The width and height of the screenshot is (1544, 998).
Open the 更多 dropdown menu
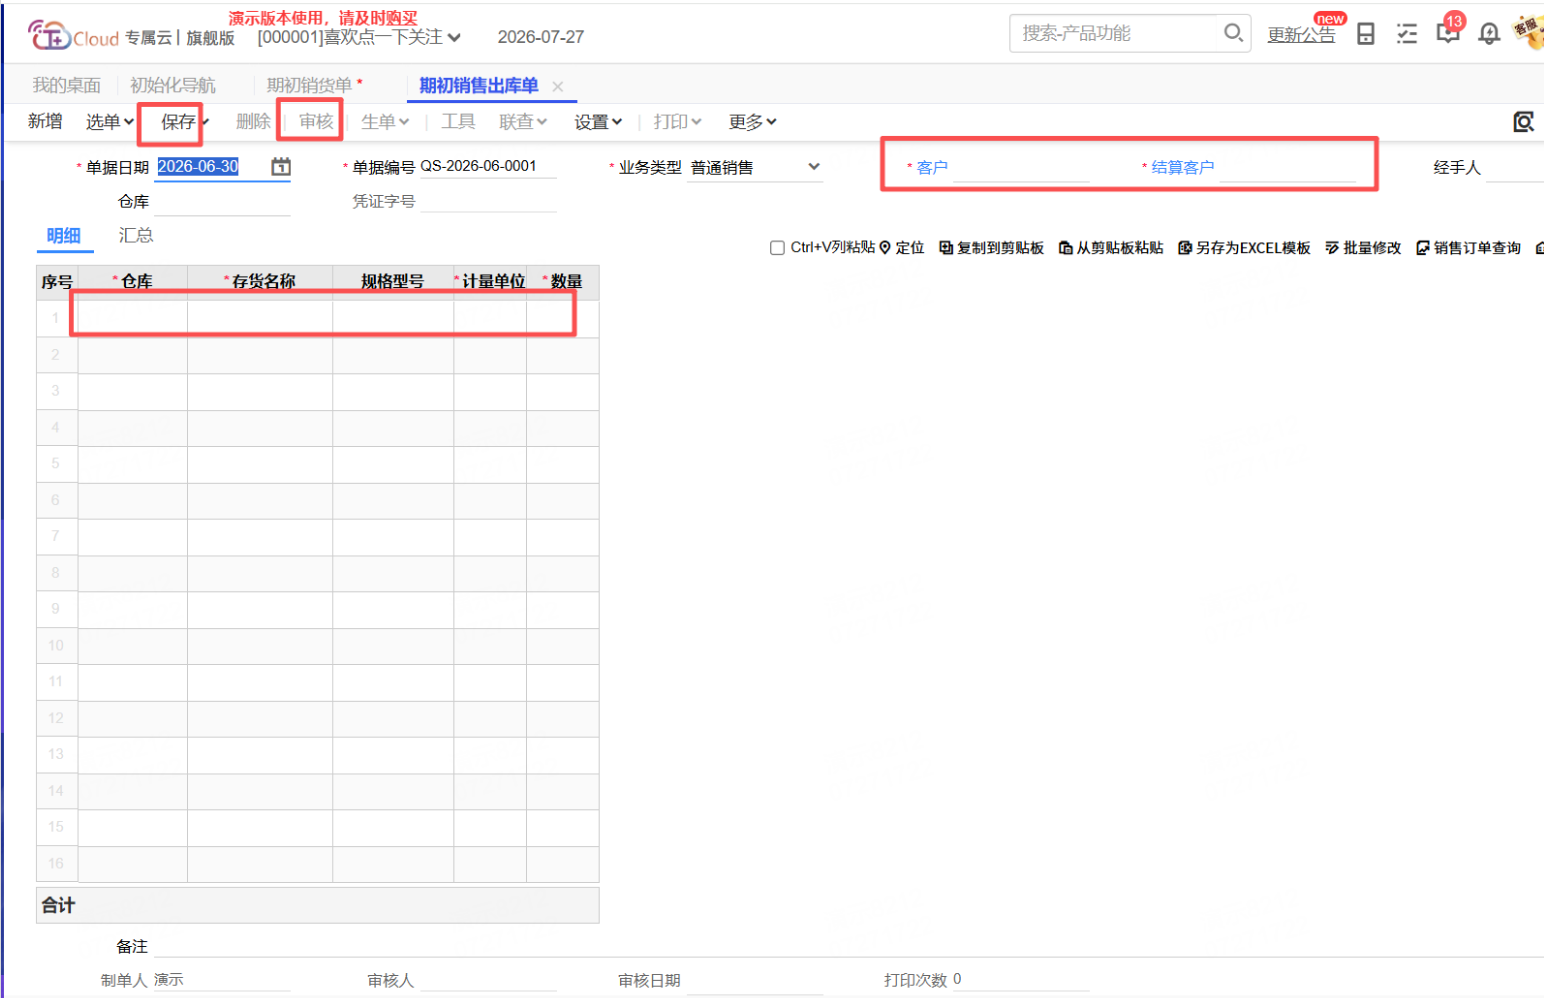click(x=752, y=122)
